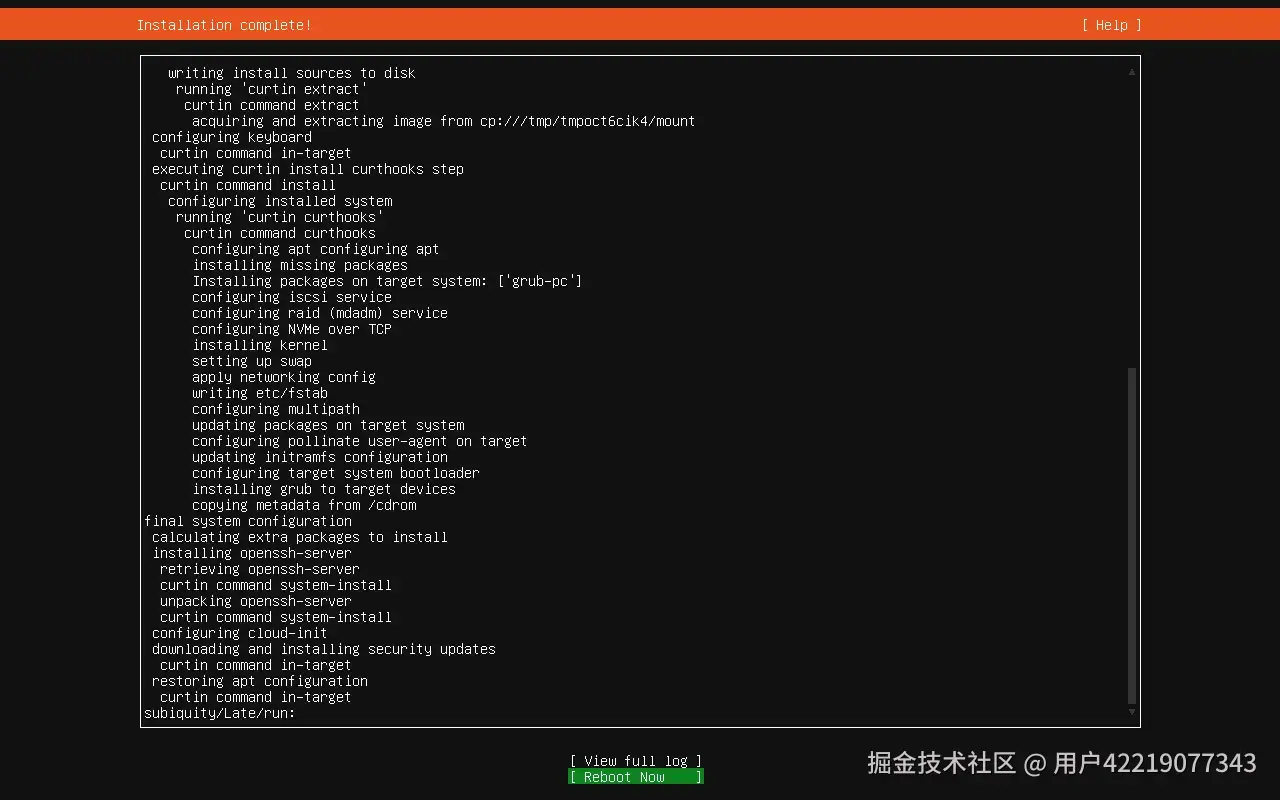Viewport: 1280px width, 800px height.
Task: Click the scroll-down arrow of the log pane
Action: pos(1131,712)
